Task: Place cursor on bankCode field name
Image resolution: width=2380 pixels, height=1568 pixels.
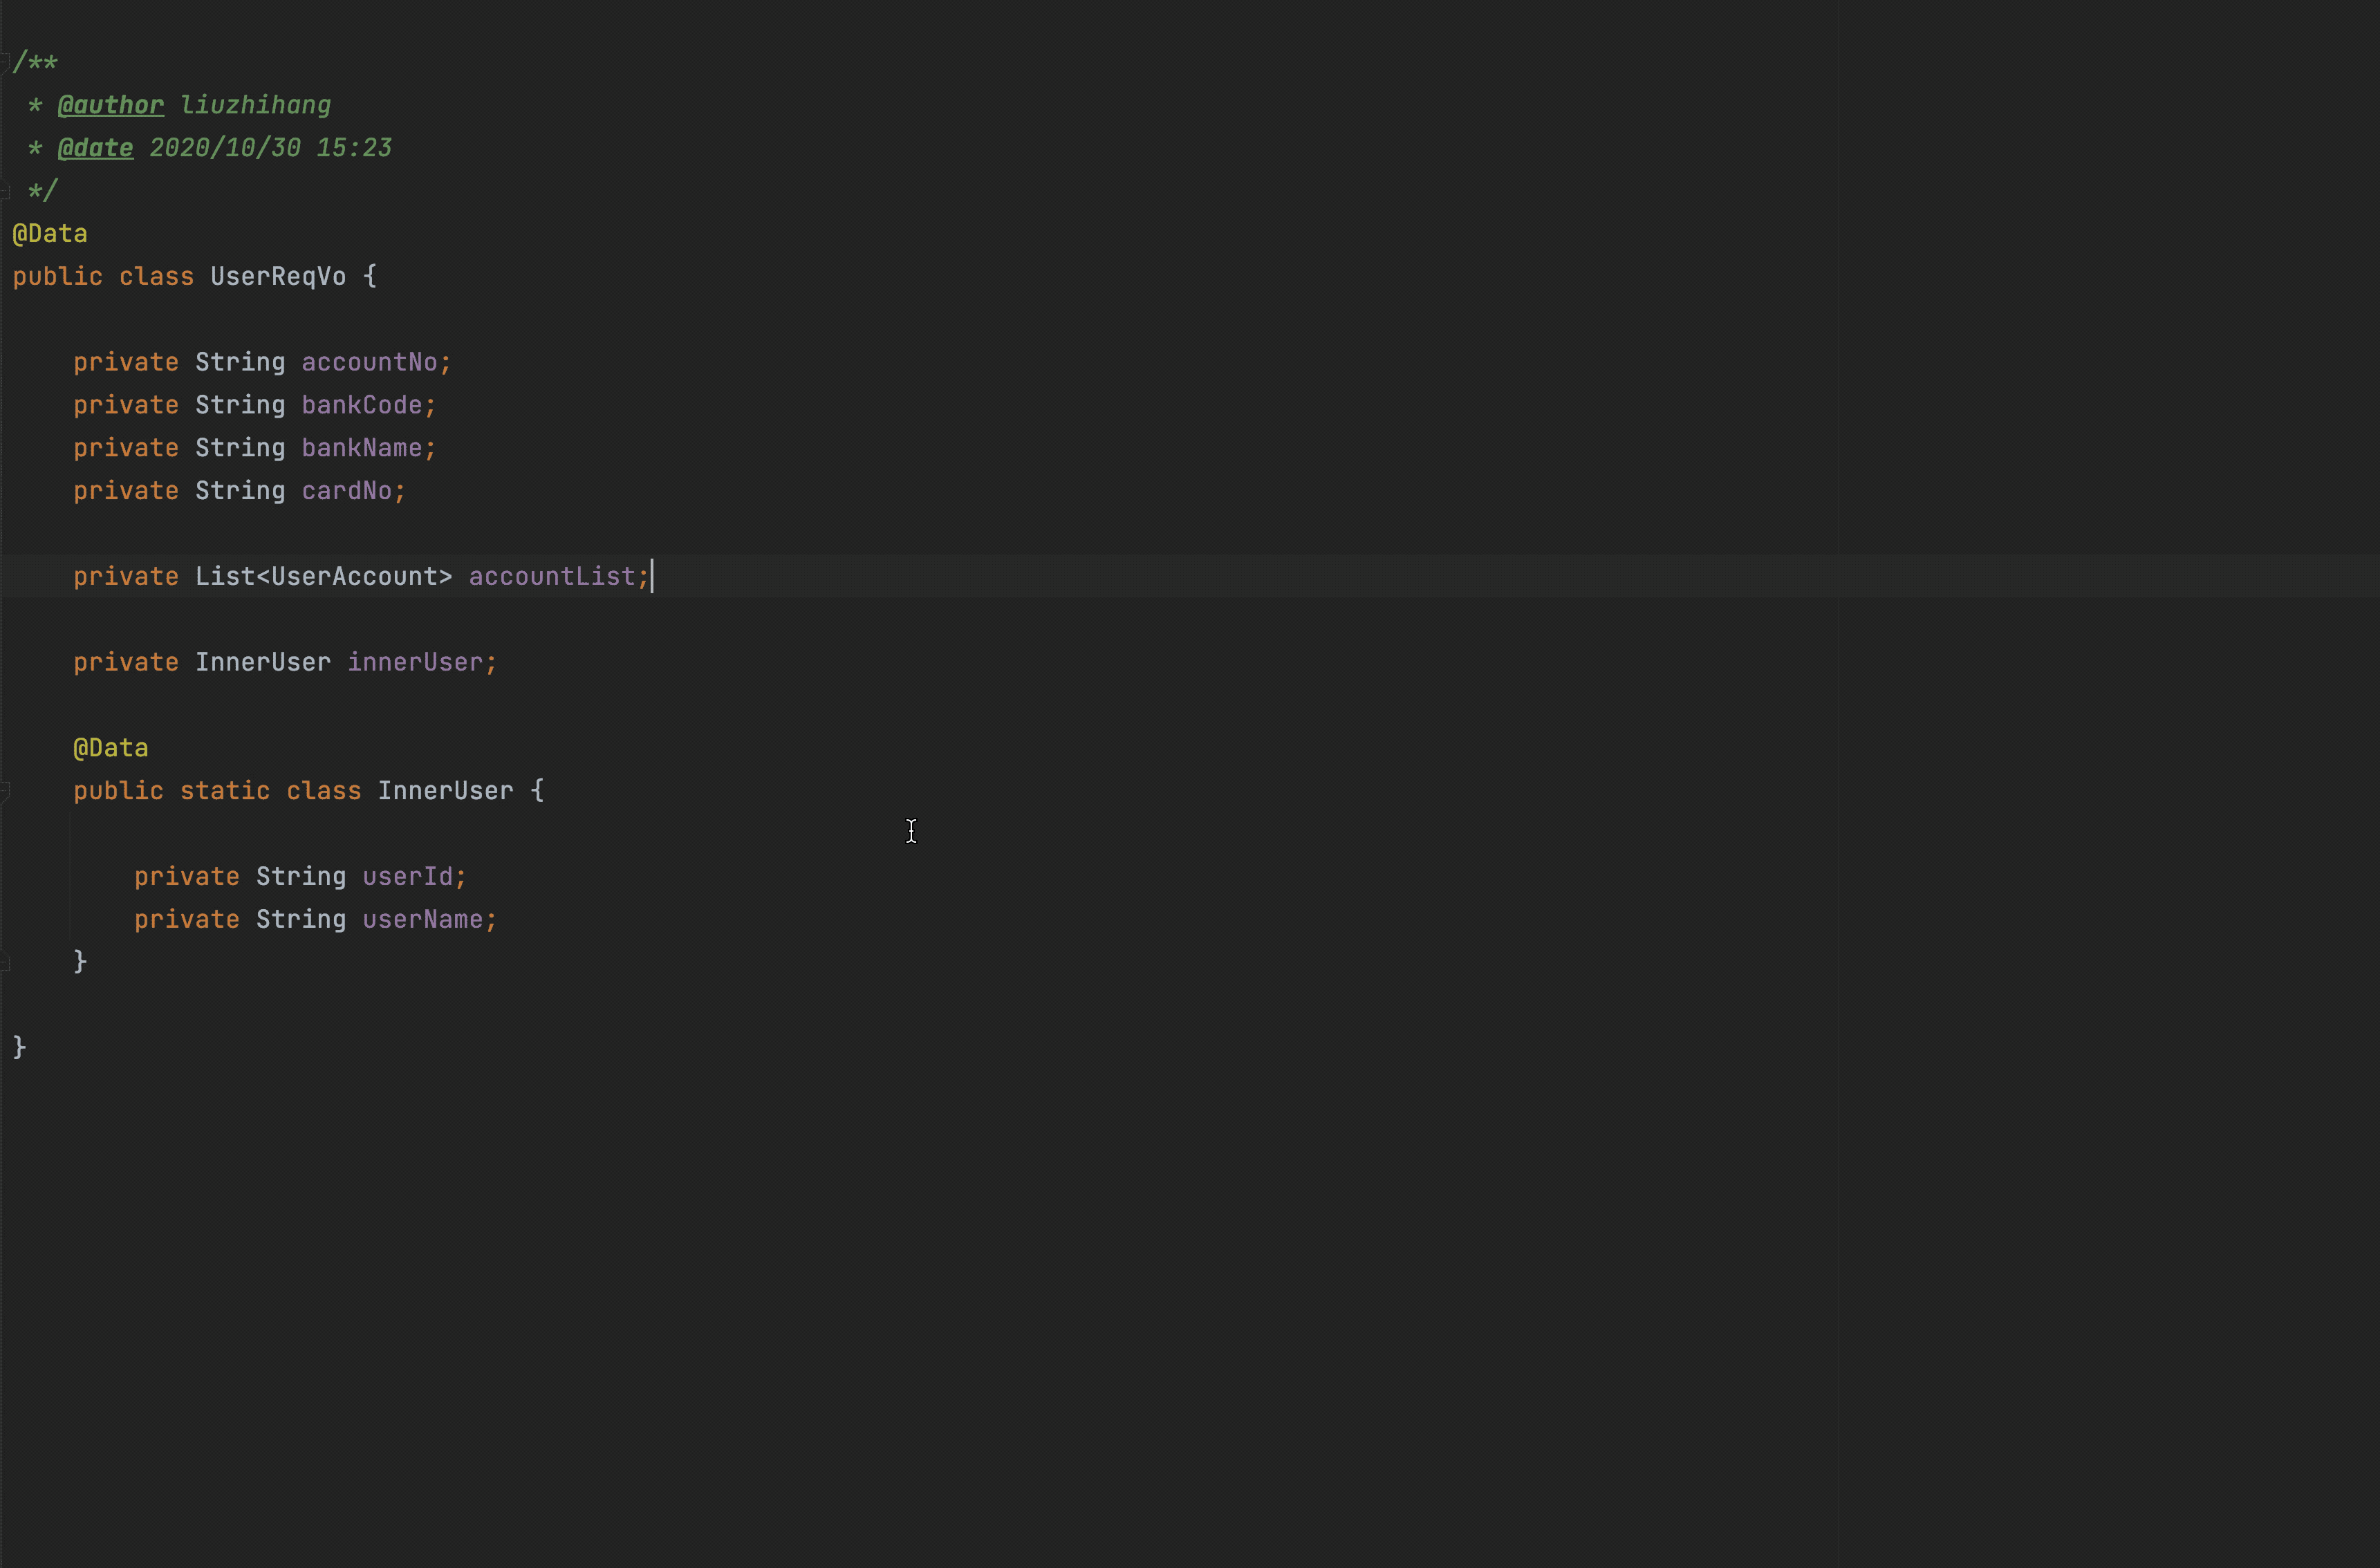Action: pyautogui.click(x=361, y=405)
